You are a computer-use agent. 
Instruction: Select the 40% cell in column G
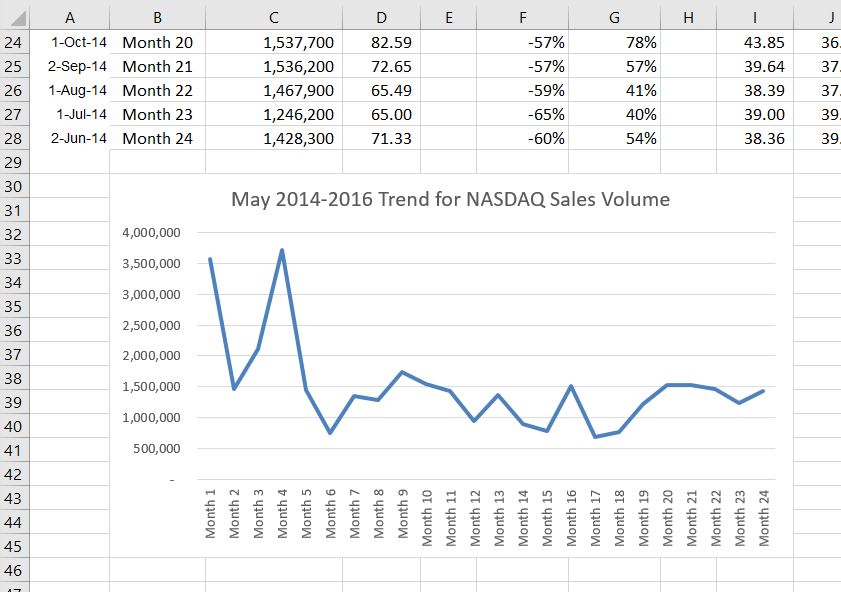click(615, 114)
